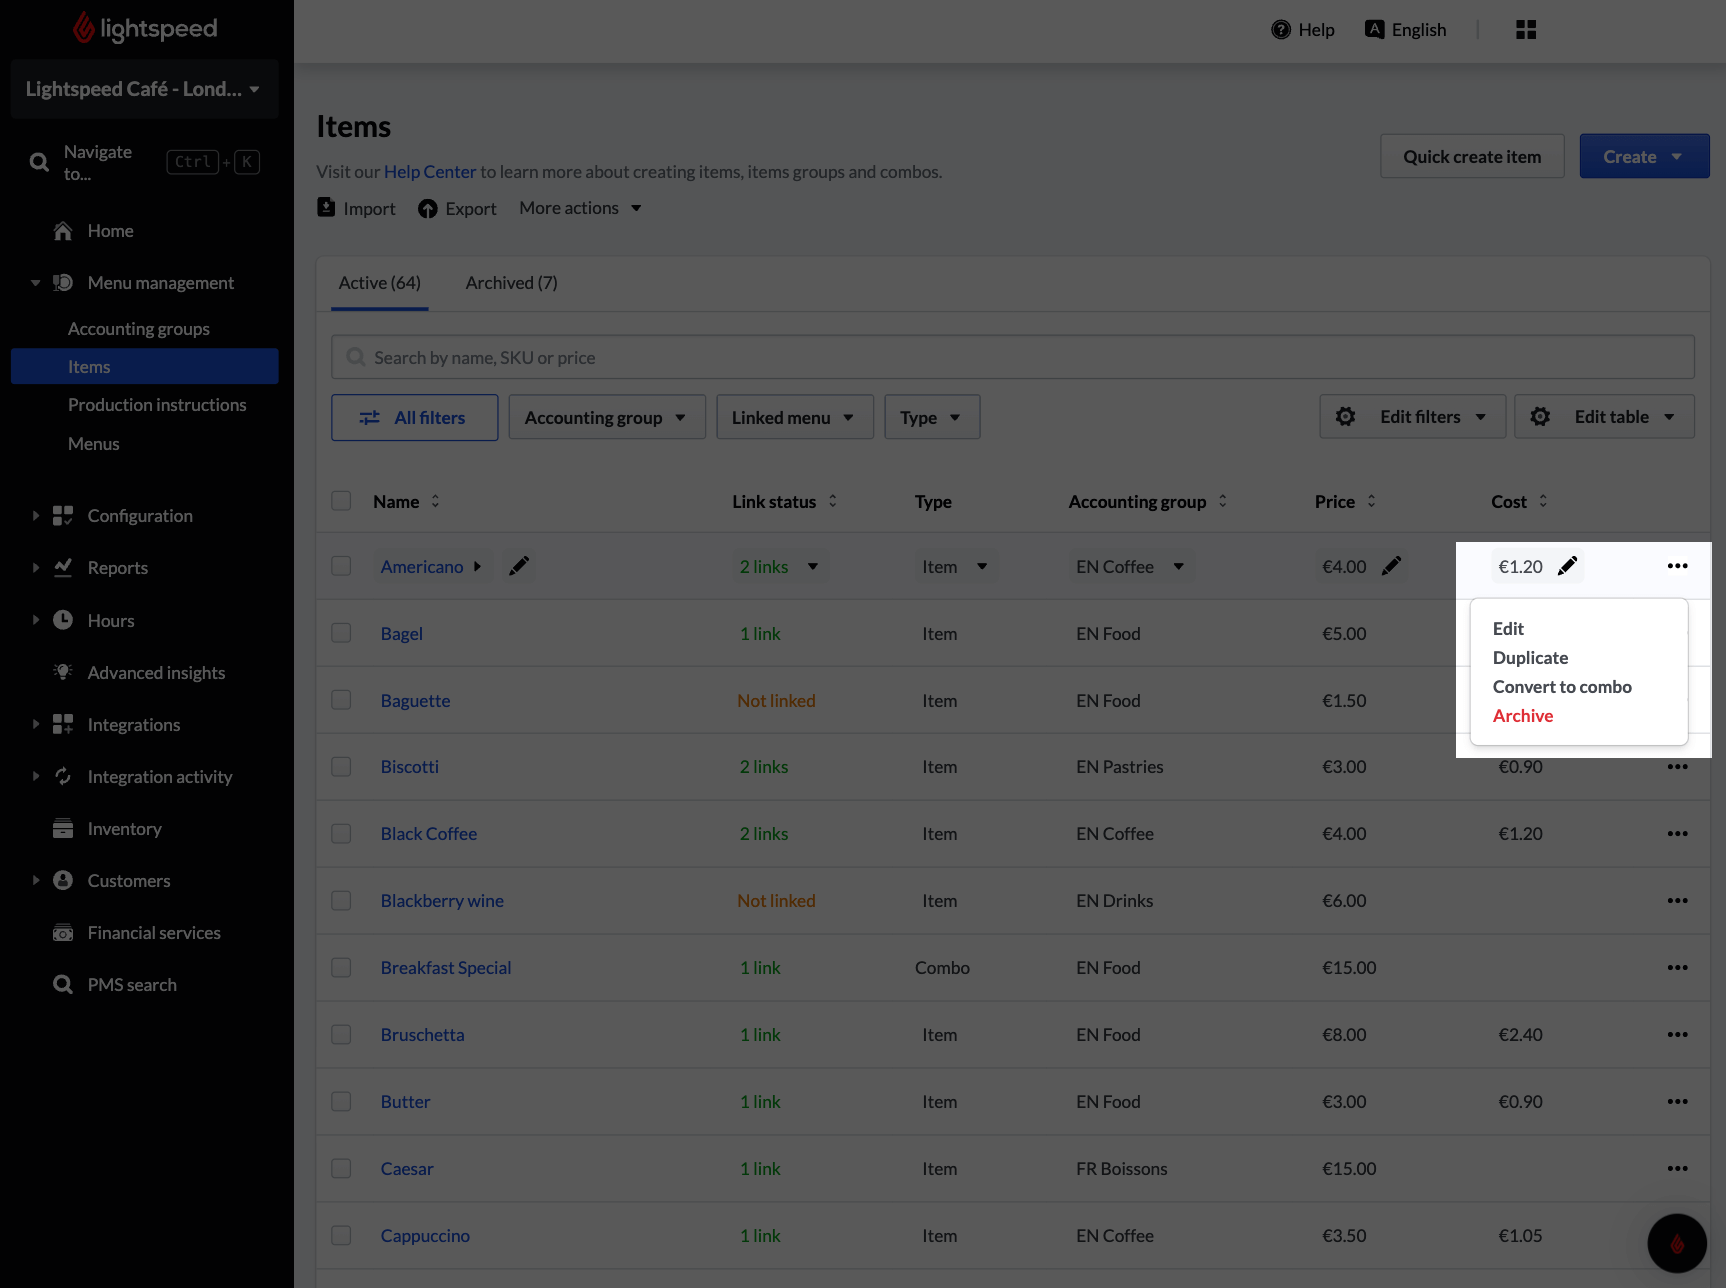Sort by the Price column header
The width and height of the screenshot is (1726, 1288).
point(1346,501)
